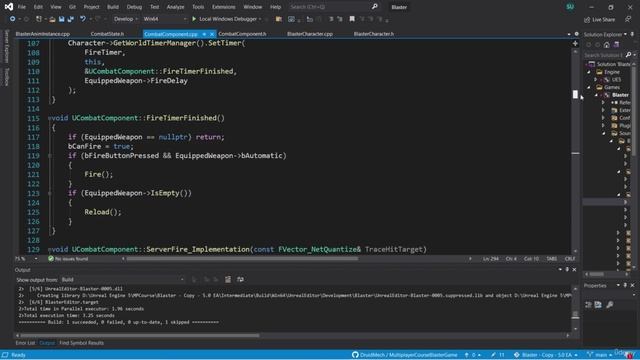Click the Visual Studio logo icon
This screenshot has height=360, width=640.
pos(9,7)
